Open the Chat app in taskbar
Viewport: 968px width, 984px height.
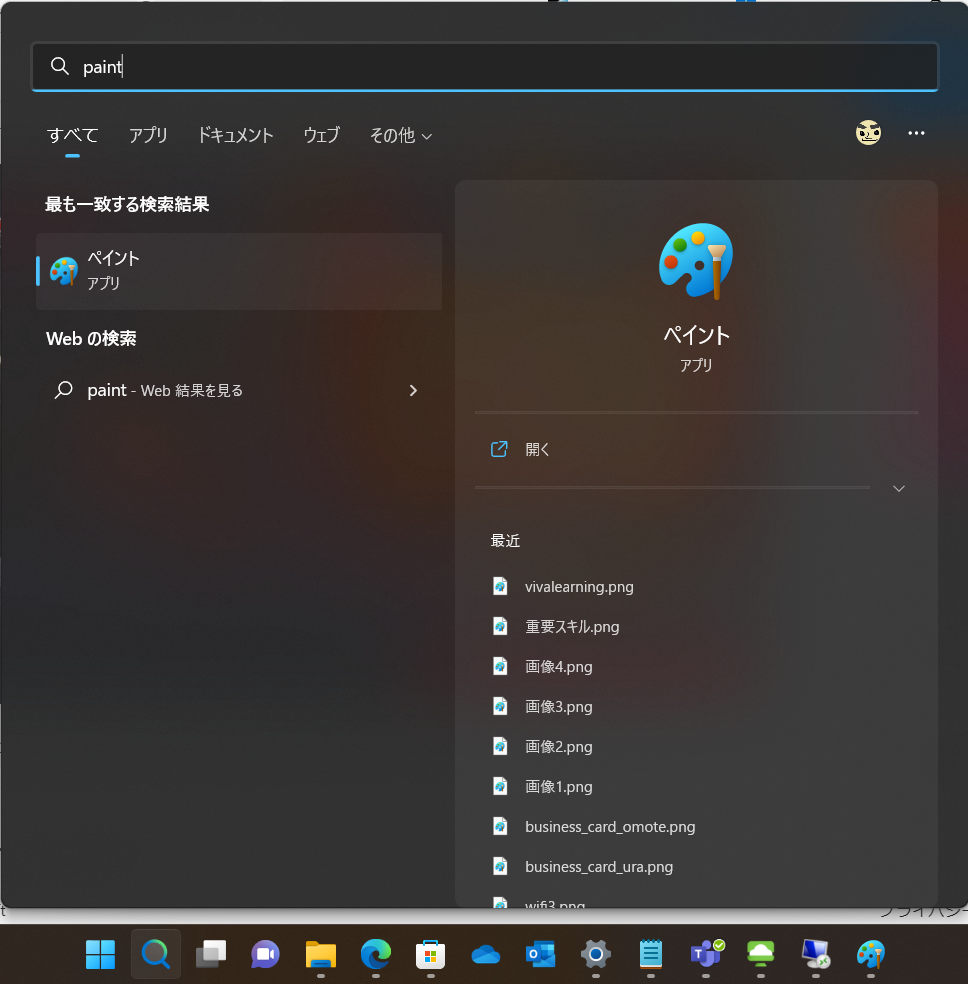(x=265, y=954)
